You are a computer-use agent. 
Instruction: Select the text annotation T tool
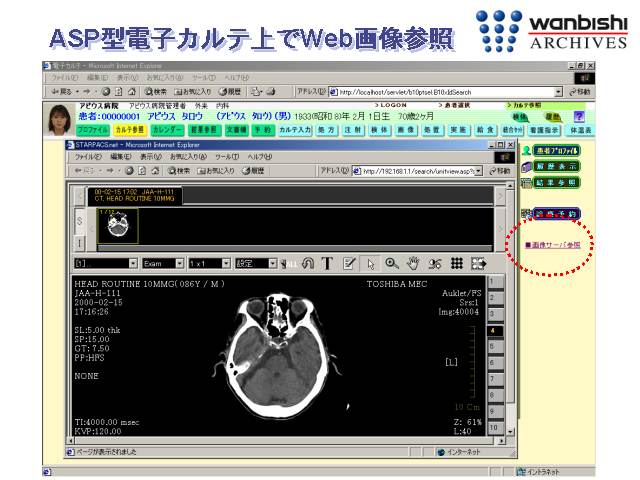(x=326, y=263)
